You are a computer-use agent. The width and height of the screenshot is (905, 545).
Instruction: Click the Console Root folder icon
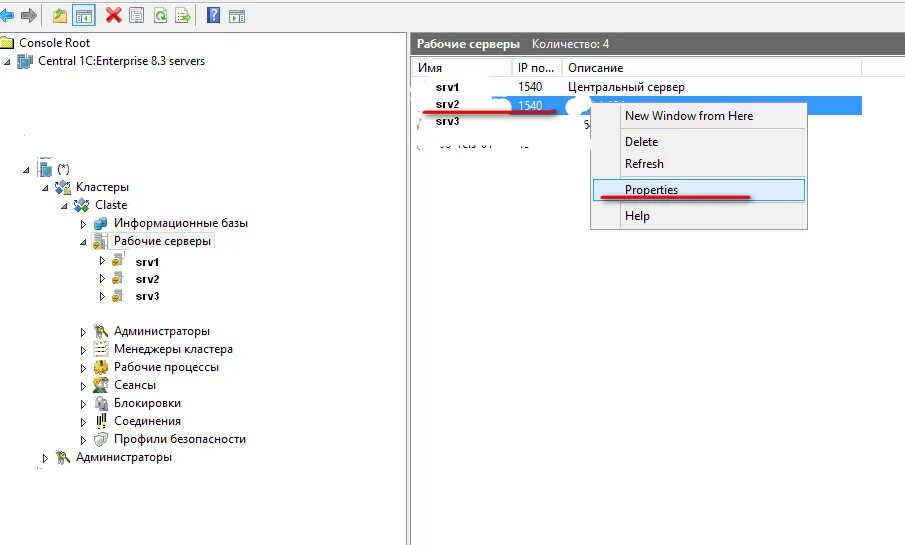[x=7, y=43]
